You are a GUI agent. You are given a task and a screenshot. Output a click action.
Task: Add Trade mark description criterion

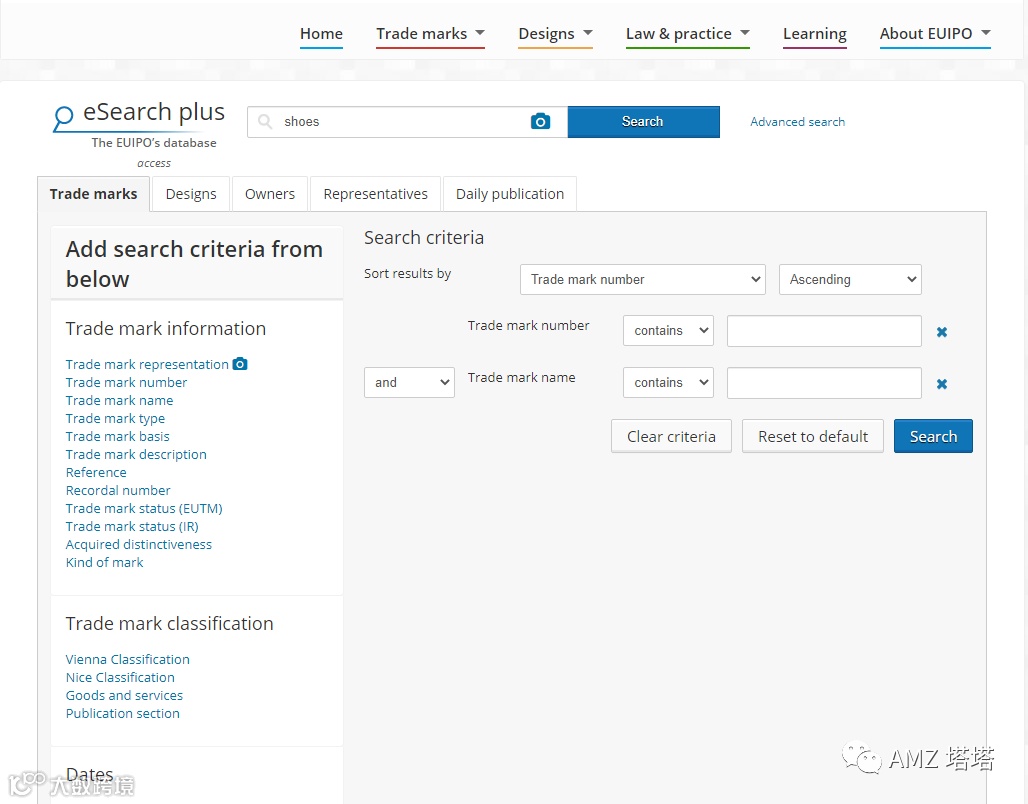[136, 454]
